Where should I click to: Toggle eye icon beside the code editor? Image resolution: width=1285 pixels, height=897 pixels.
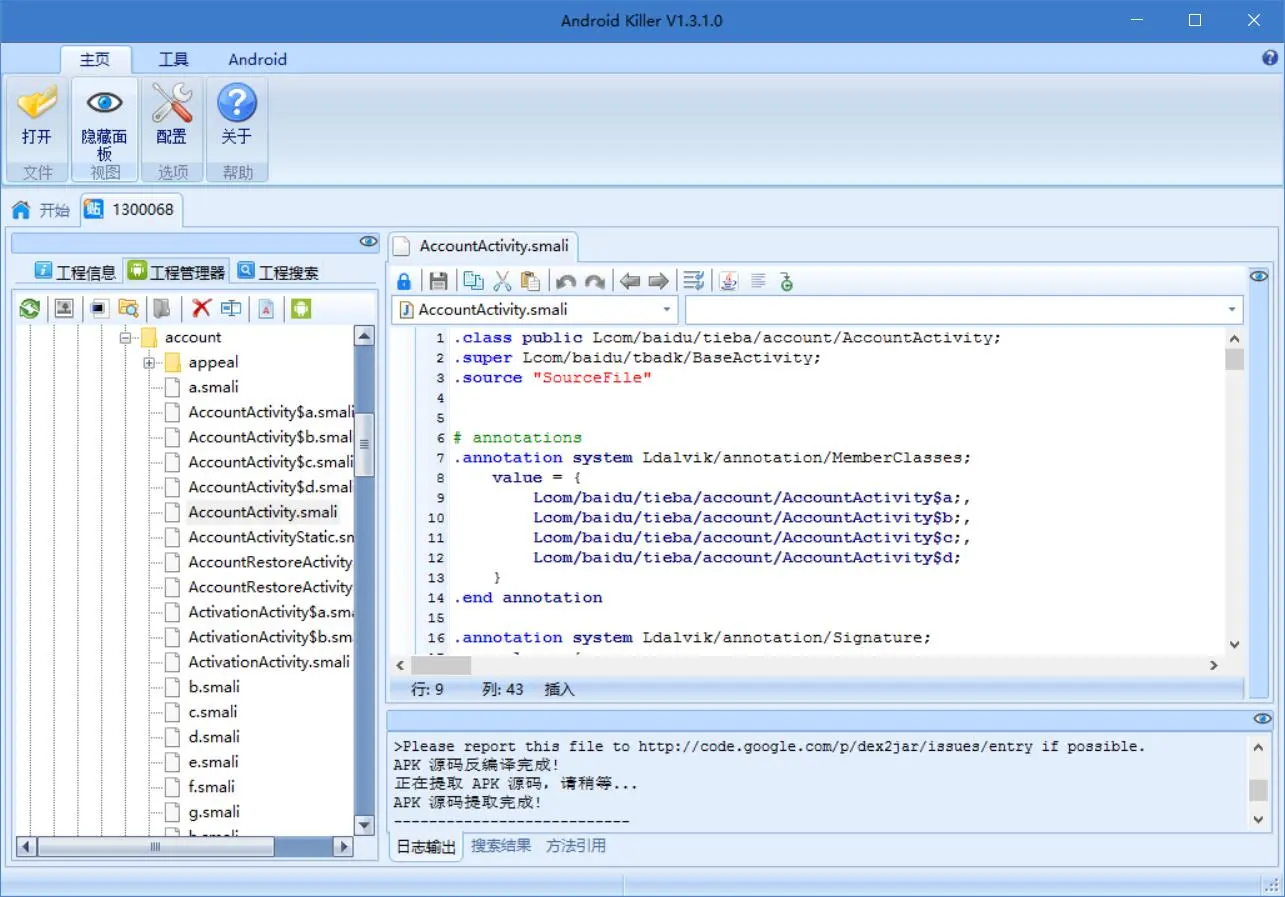click(x=1260, y=276)
